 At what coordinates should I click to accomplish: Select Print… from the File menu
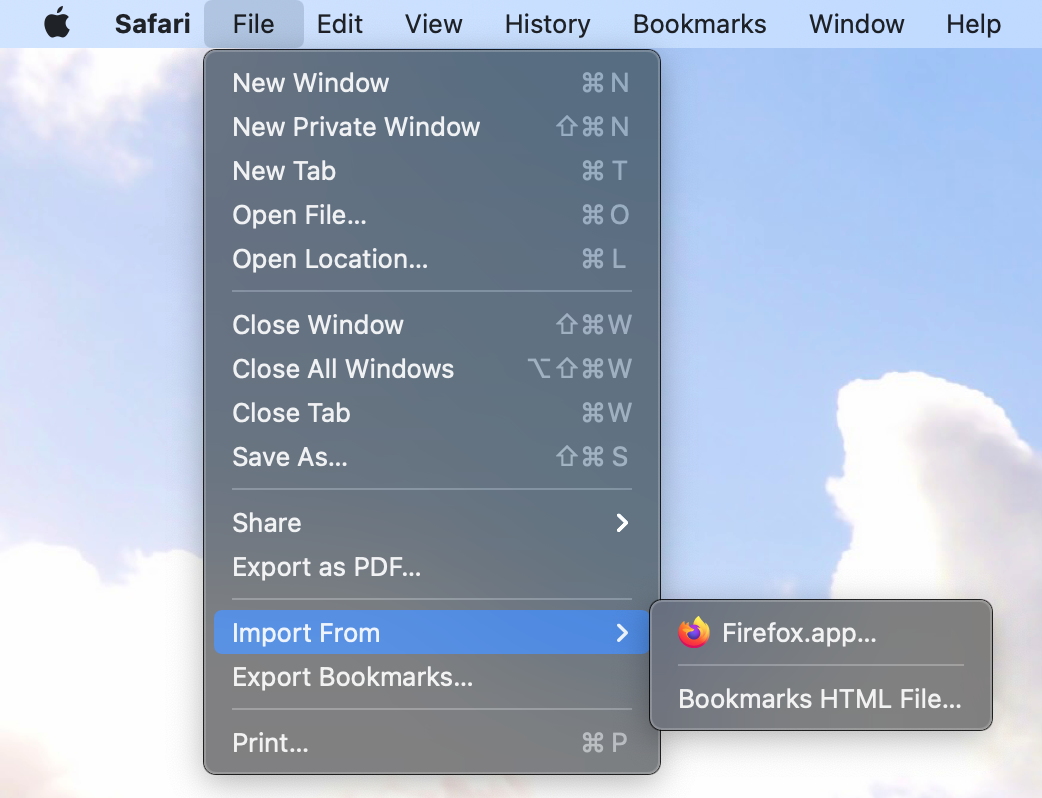coord(270,743)
